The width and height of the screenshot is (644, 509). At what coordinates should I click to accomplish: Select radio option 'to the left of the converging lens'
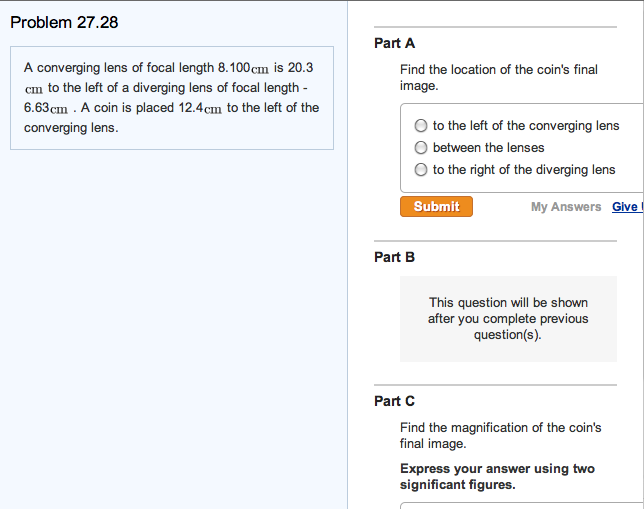(x=421, y=126)
